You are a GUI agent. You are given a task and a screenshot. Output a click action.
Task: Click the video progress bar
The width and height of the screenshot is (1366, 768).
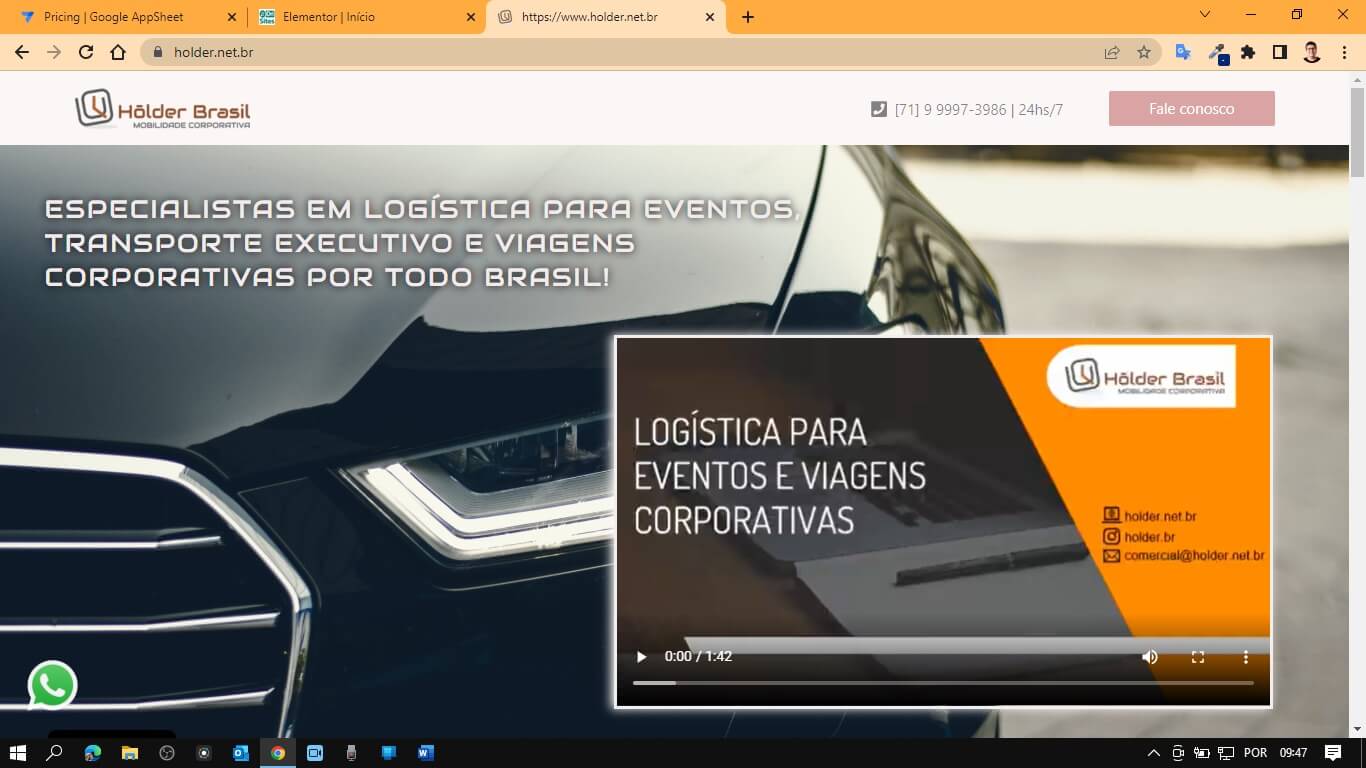pos(942,683)
